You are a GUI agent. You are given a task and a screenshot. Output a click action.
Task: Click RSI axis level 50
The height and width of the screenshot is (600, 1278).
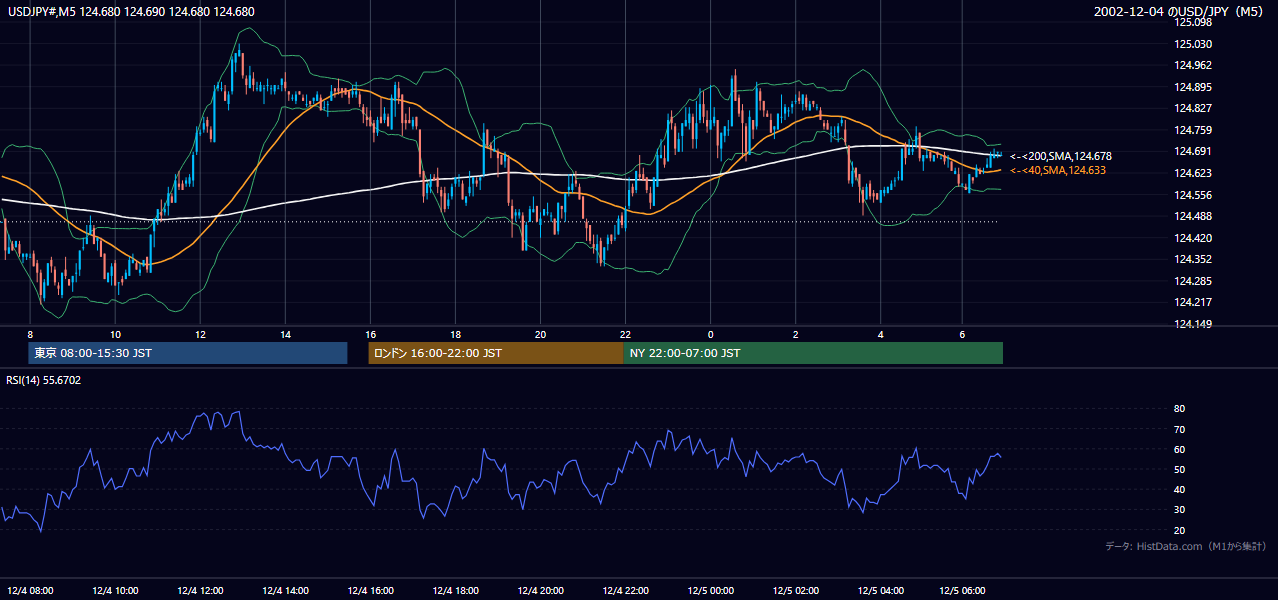point(1179,469)
